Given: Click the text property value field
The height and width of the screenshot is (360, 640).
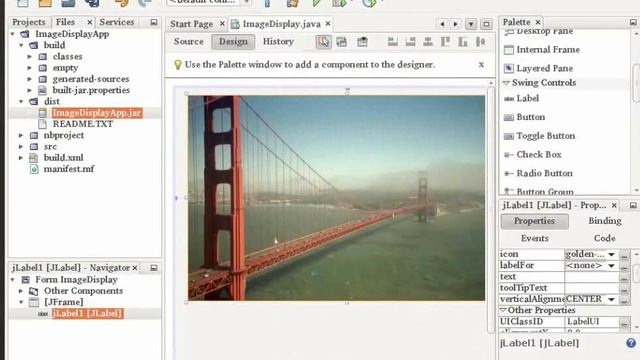Looking at the screenshot, I should pyautogui.click(x=592, y=277).
